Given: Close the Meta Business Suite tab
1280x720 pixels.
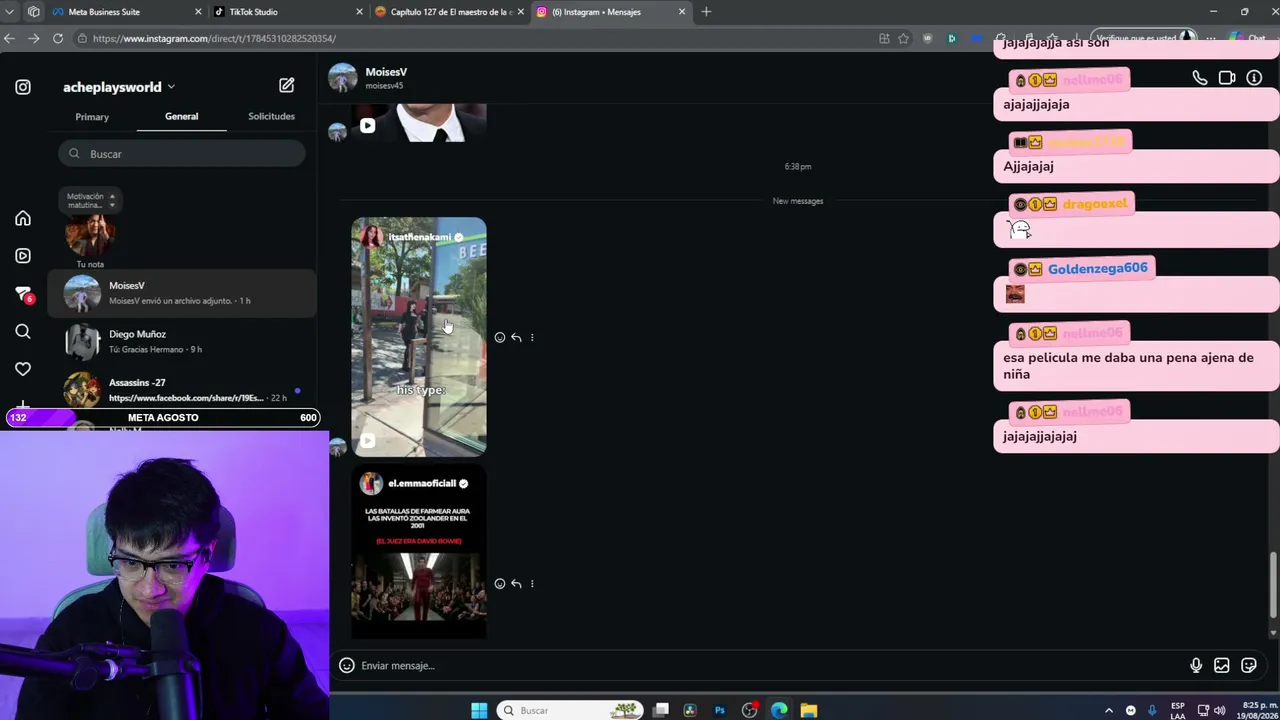Looking at the screenshot, I should tap(198, 12).
